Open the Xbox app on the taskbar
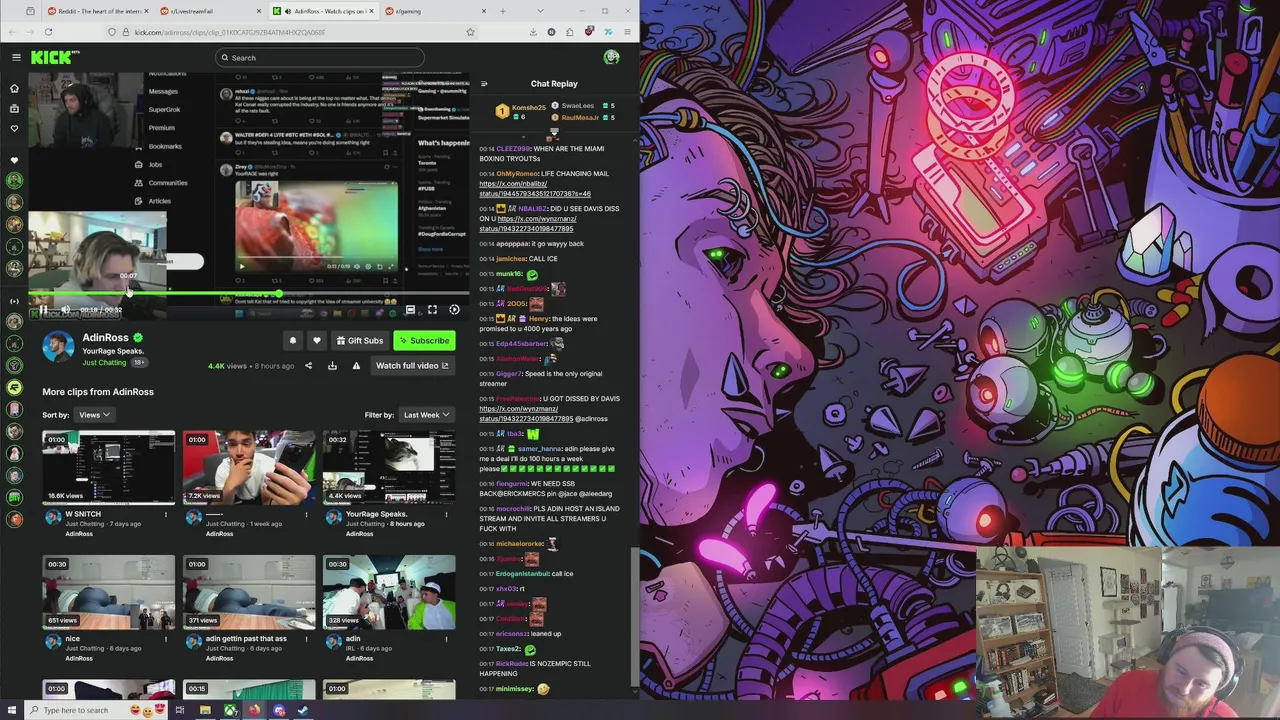Screen dimensions: 1280x720 [230, 710]
